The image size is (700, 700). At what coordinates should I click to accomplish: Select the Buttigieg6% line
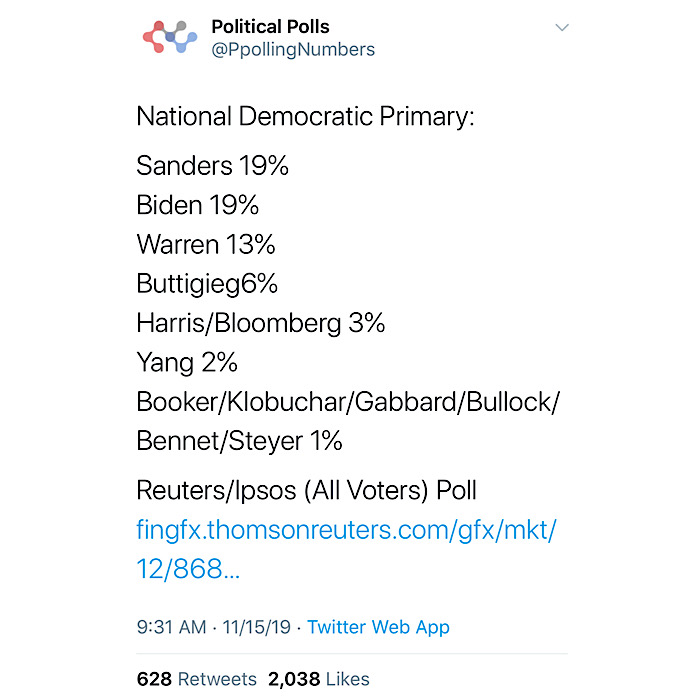coord(207,284)
